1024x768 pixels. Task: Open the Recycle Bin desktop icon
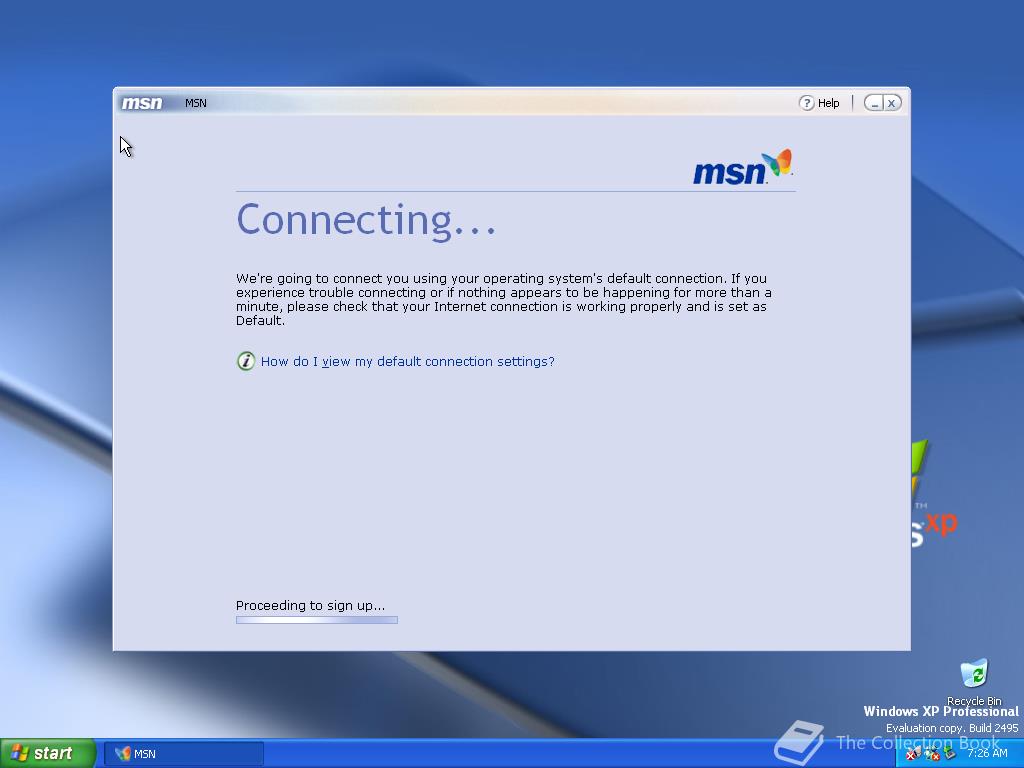(974, 682)
